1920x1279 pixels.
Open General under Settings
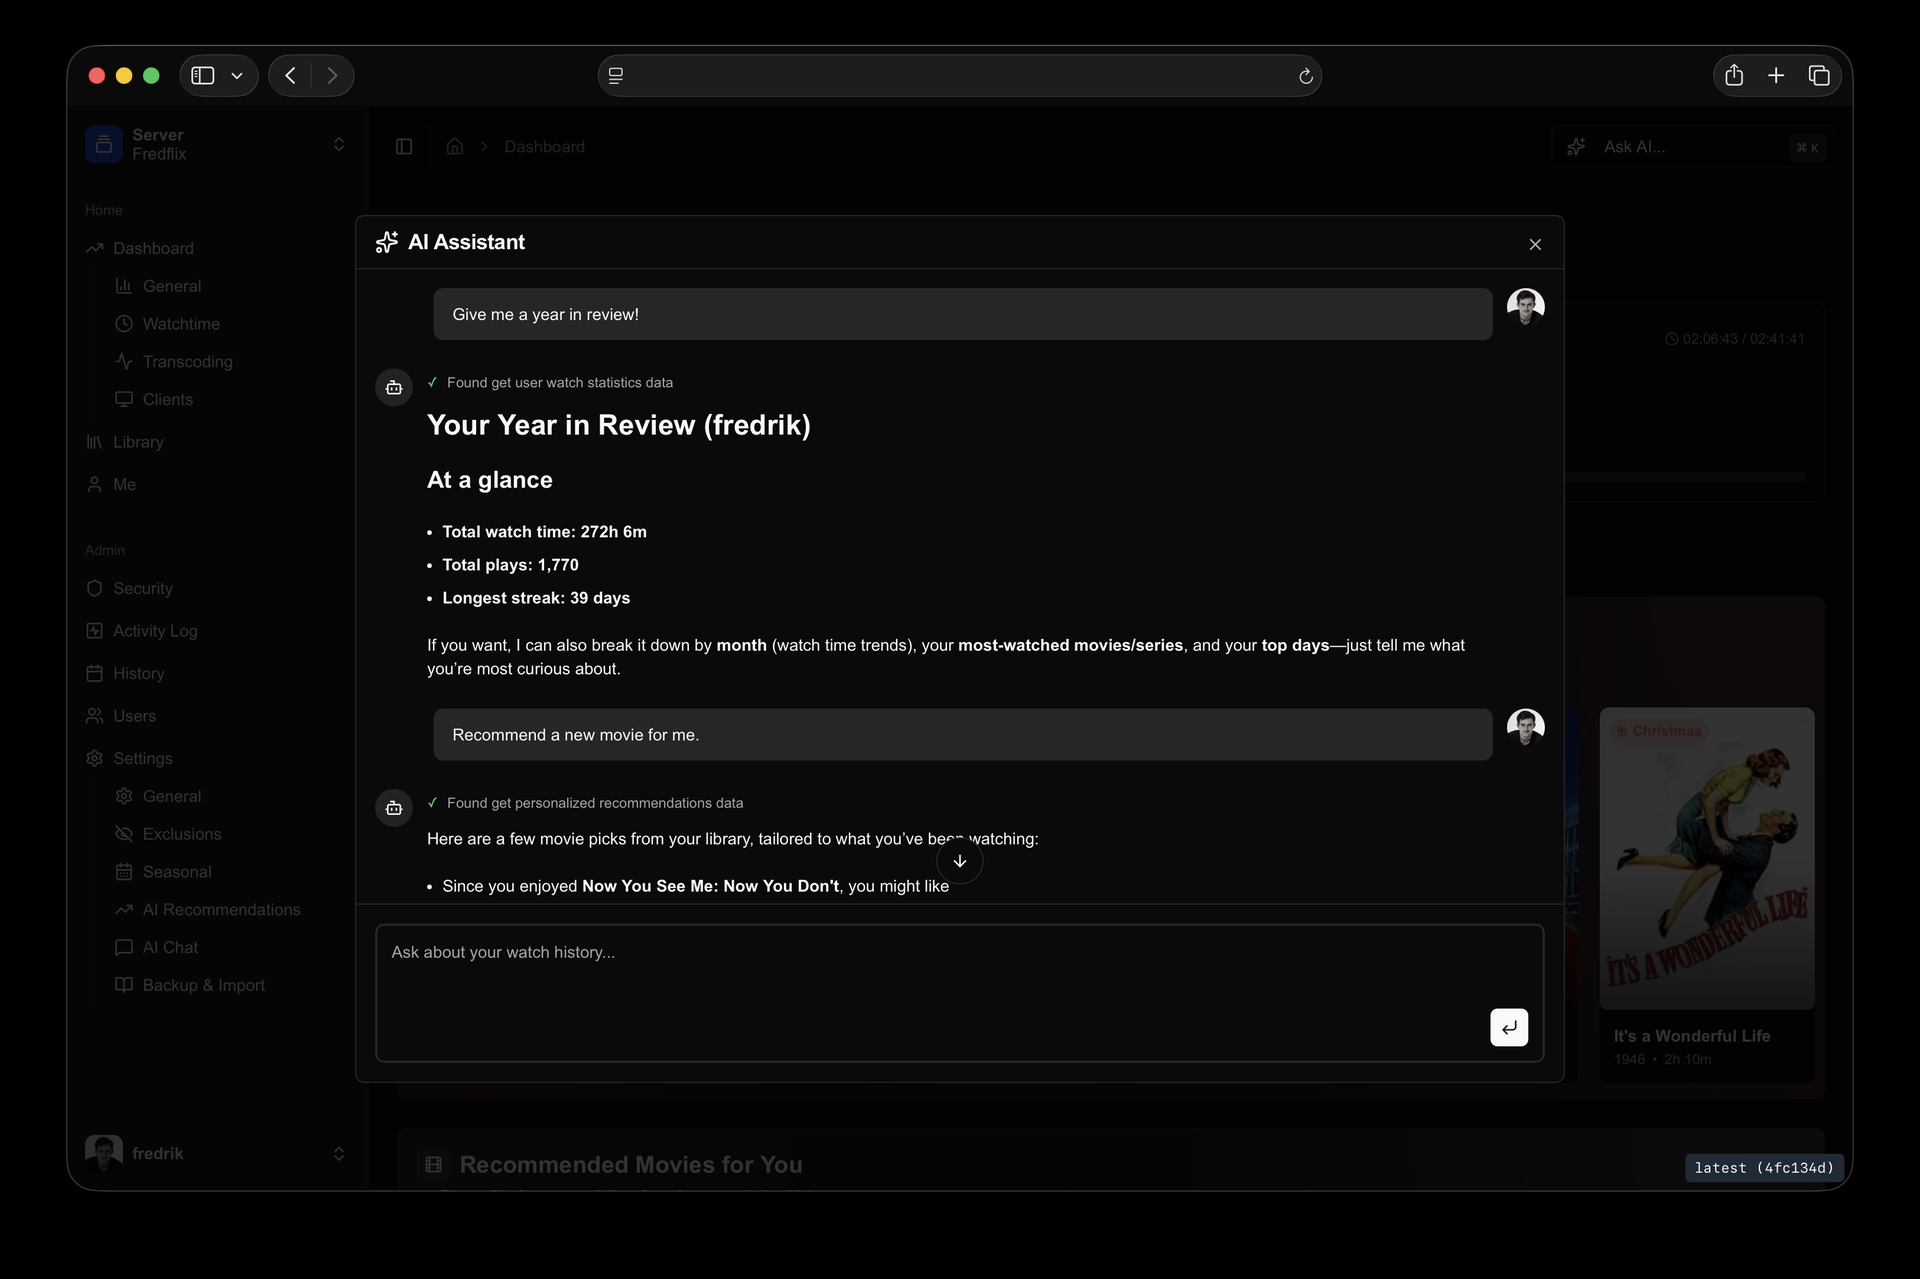pyautogui.click(x=172, y=796)
